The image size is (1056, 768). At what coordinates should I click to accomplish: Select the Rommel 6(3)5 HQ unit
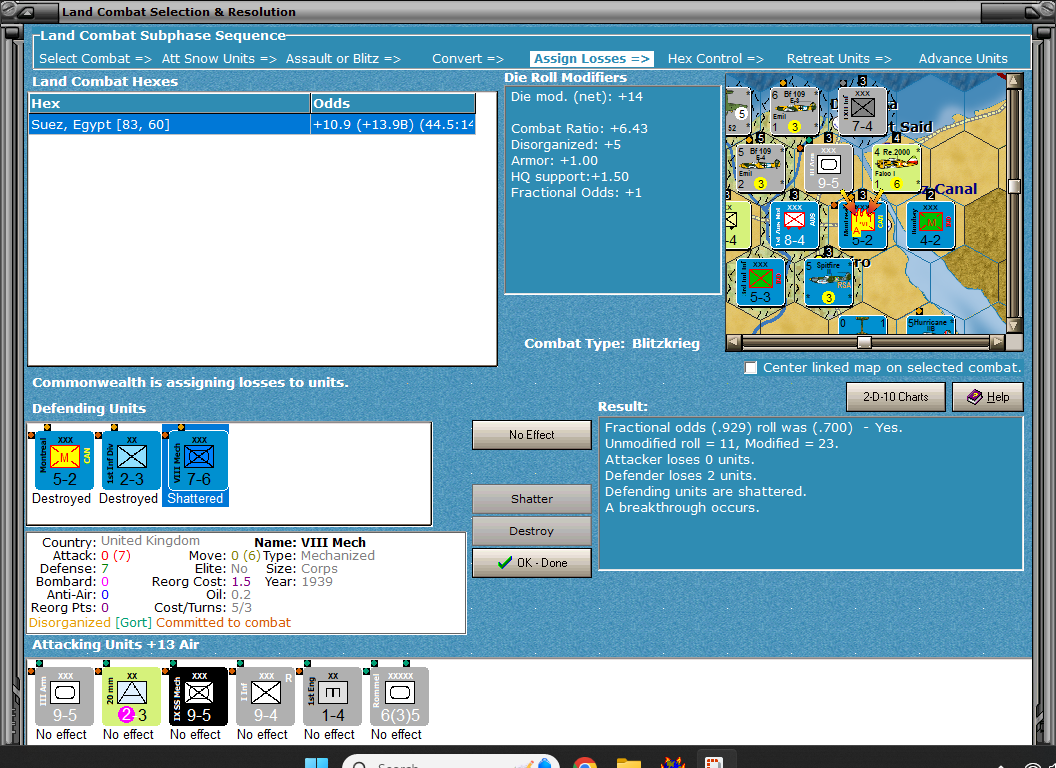coord(399,697)
